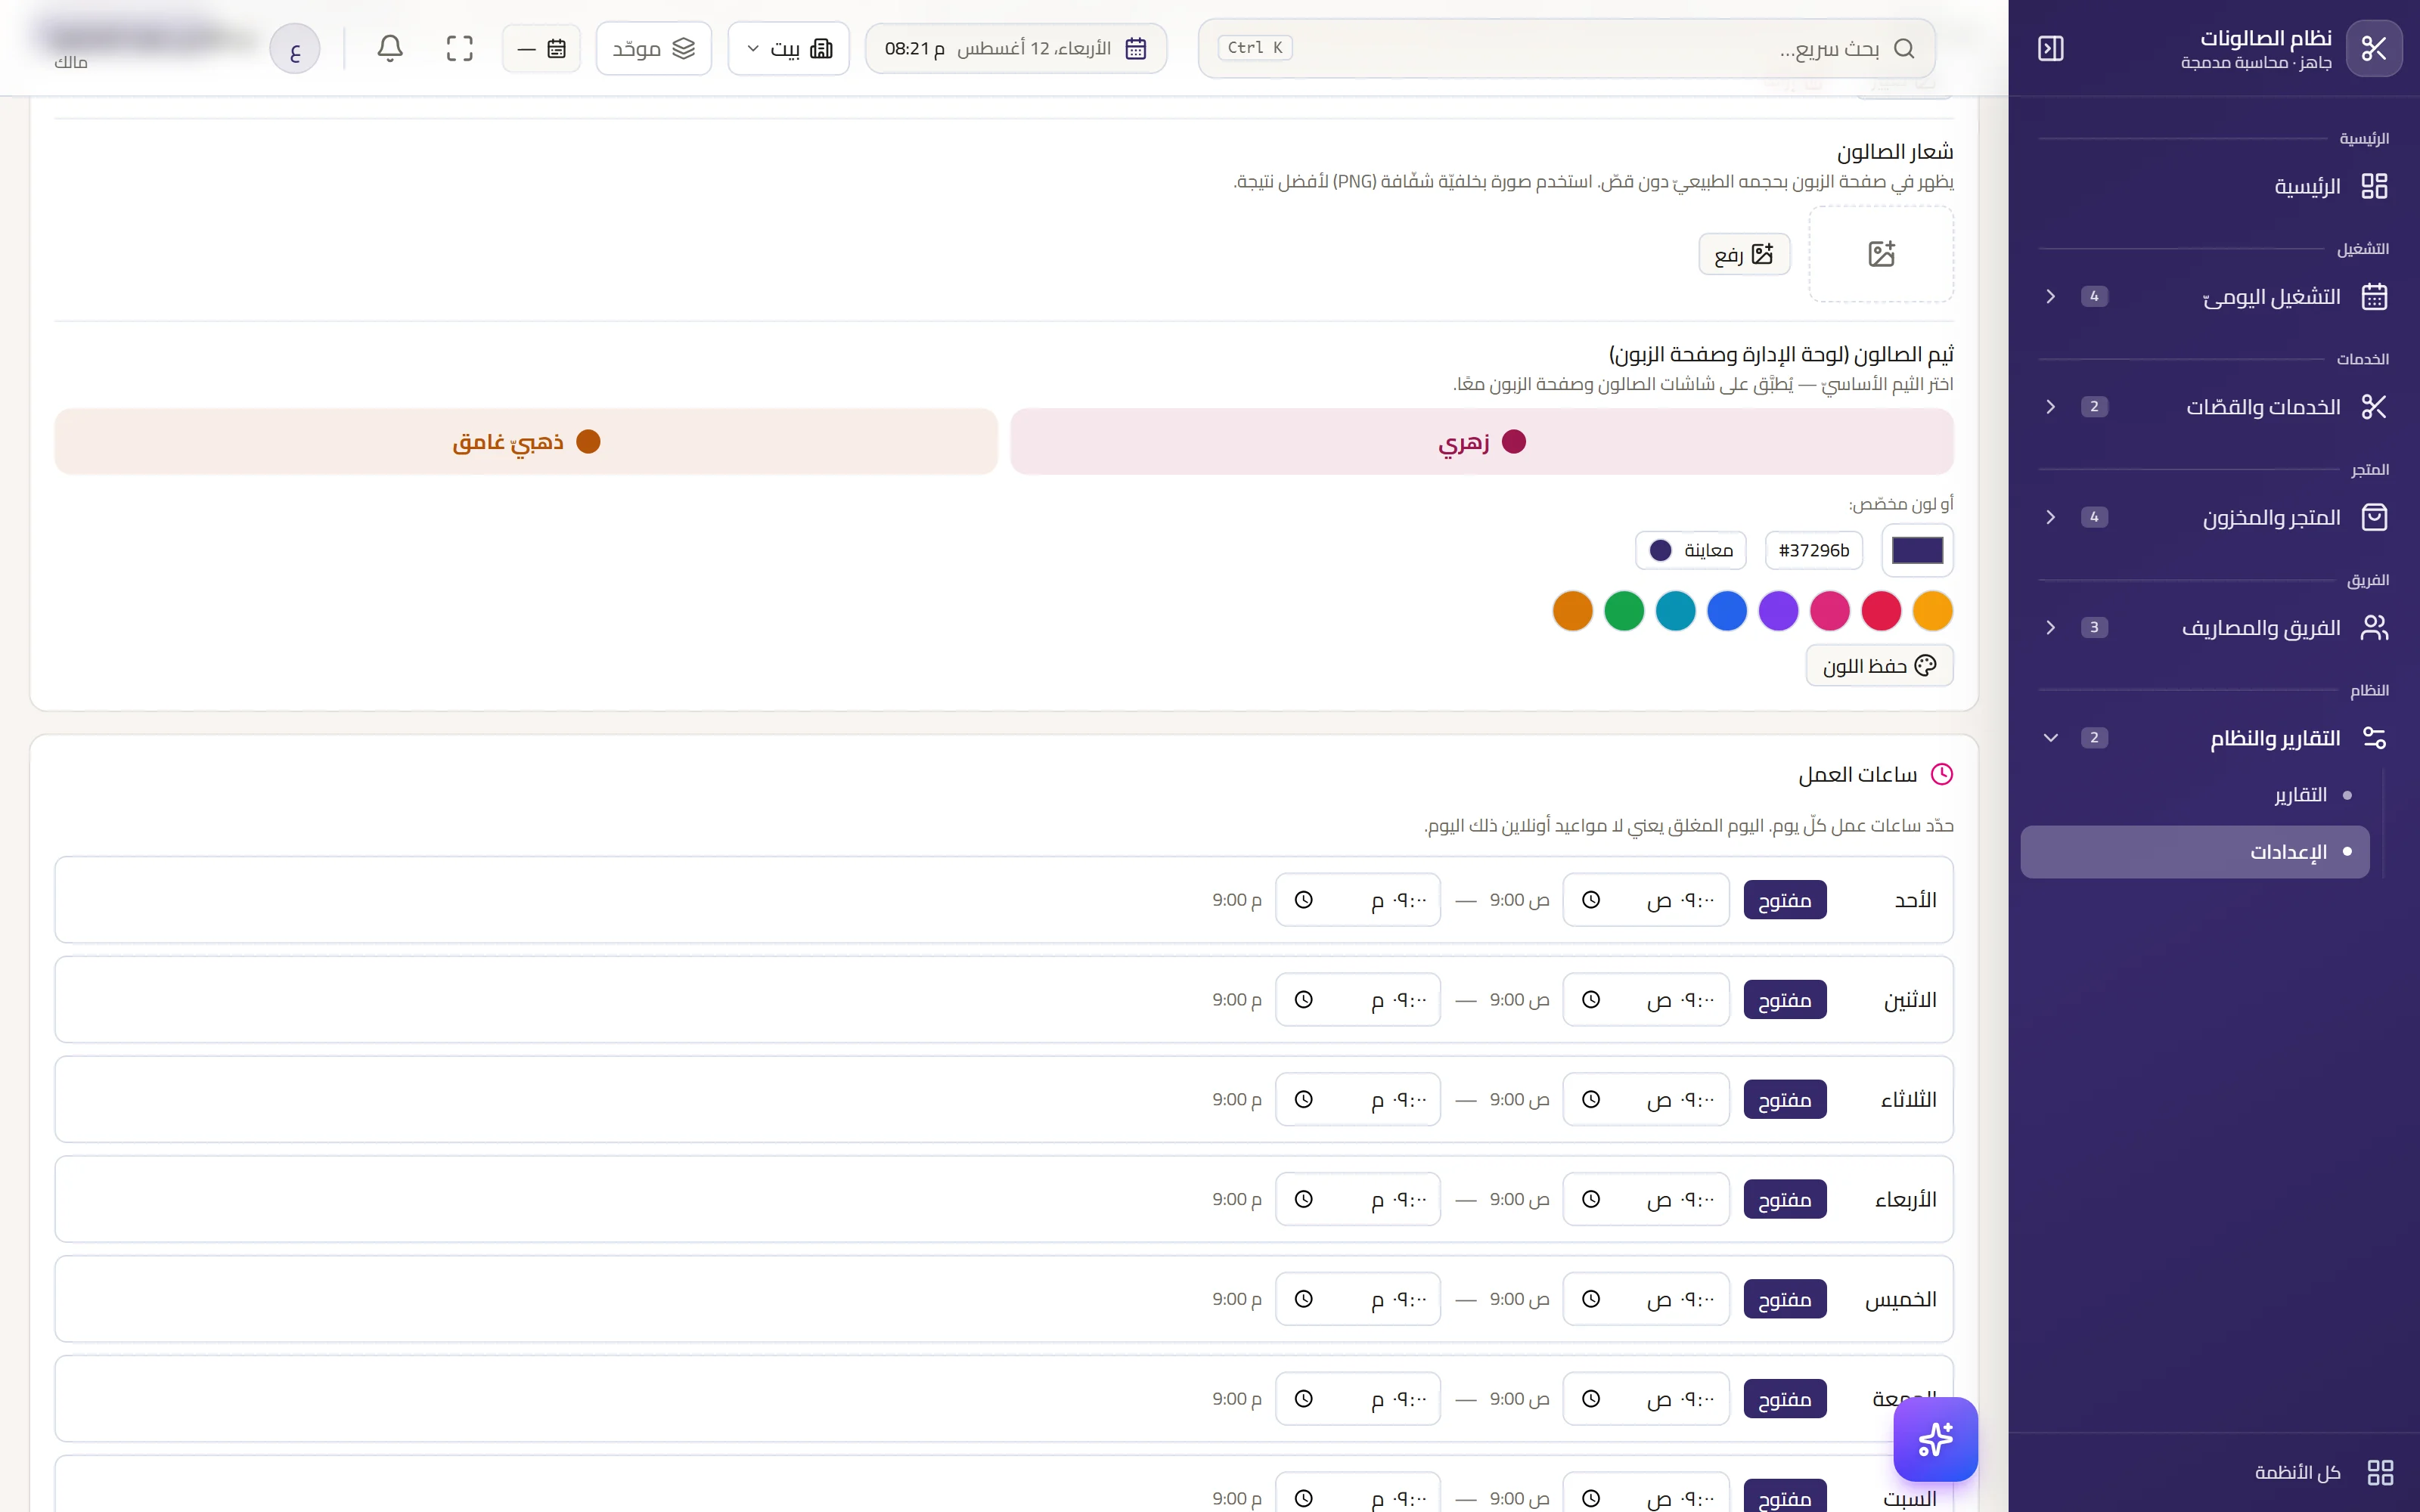This screenshot has height=1512, width=2420.
Task: Open التقارير submenu item
Action: click(2195, 795)
